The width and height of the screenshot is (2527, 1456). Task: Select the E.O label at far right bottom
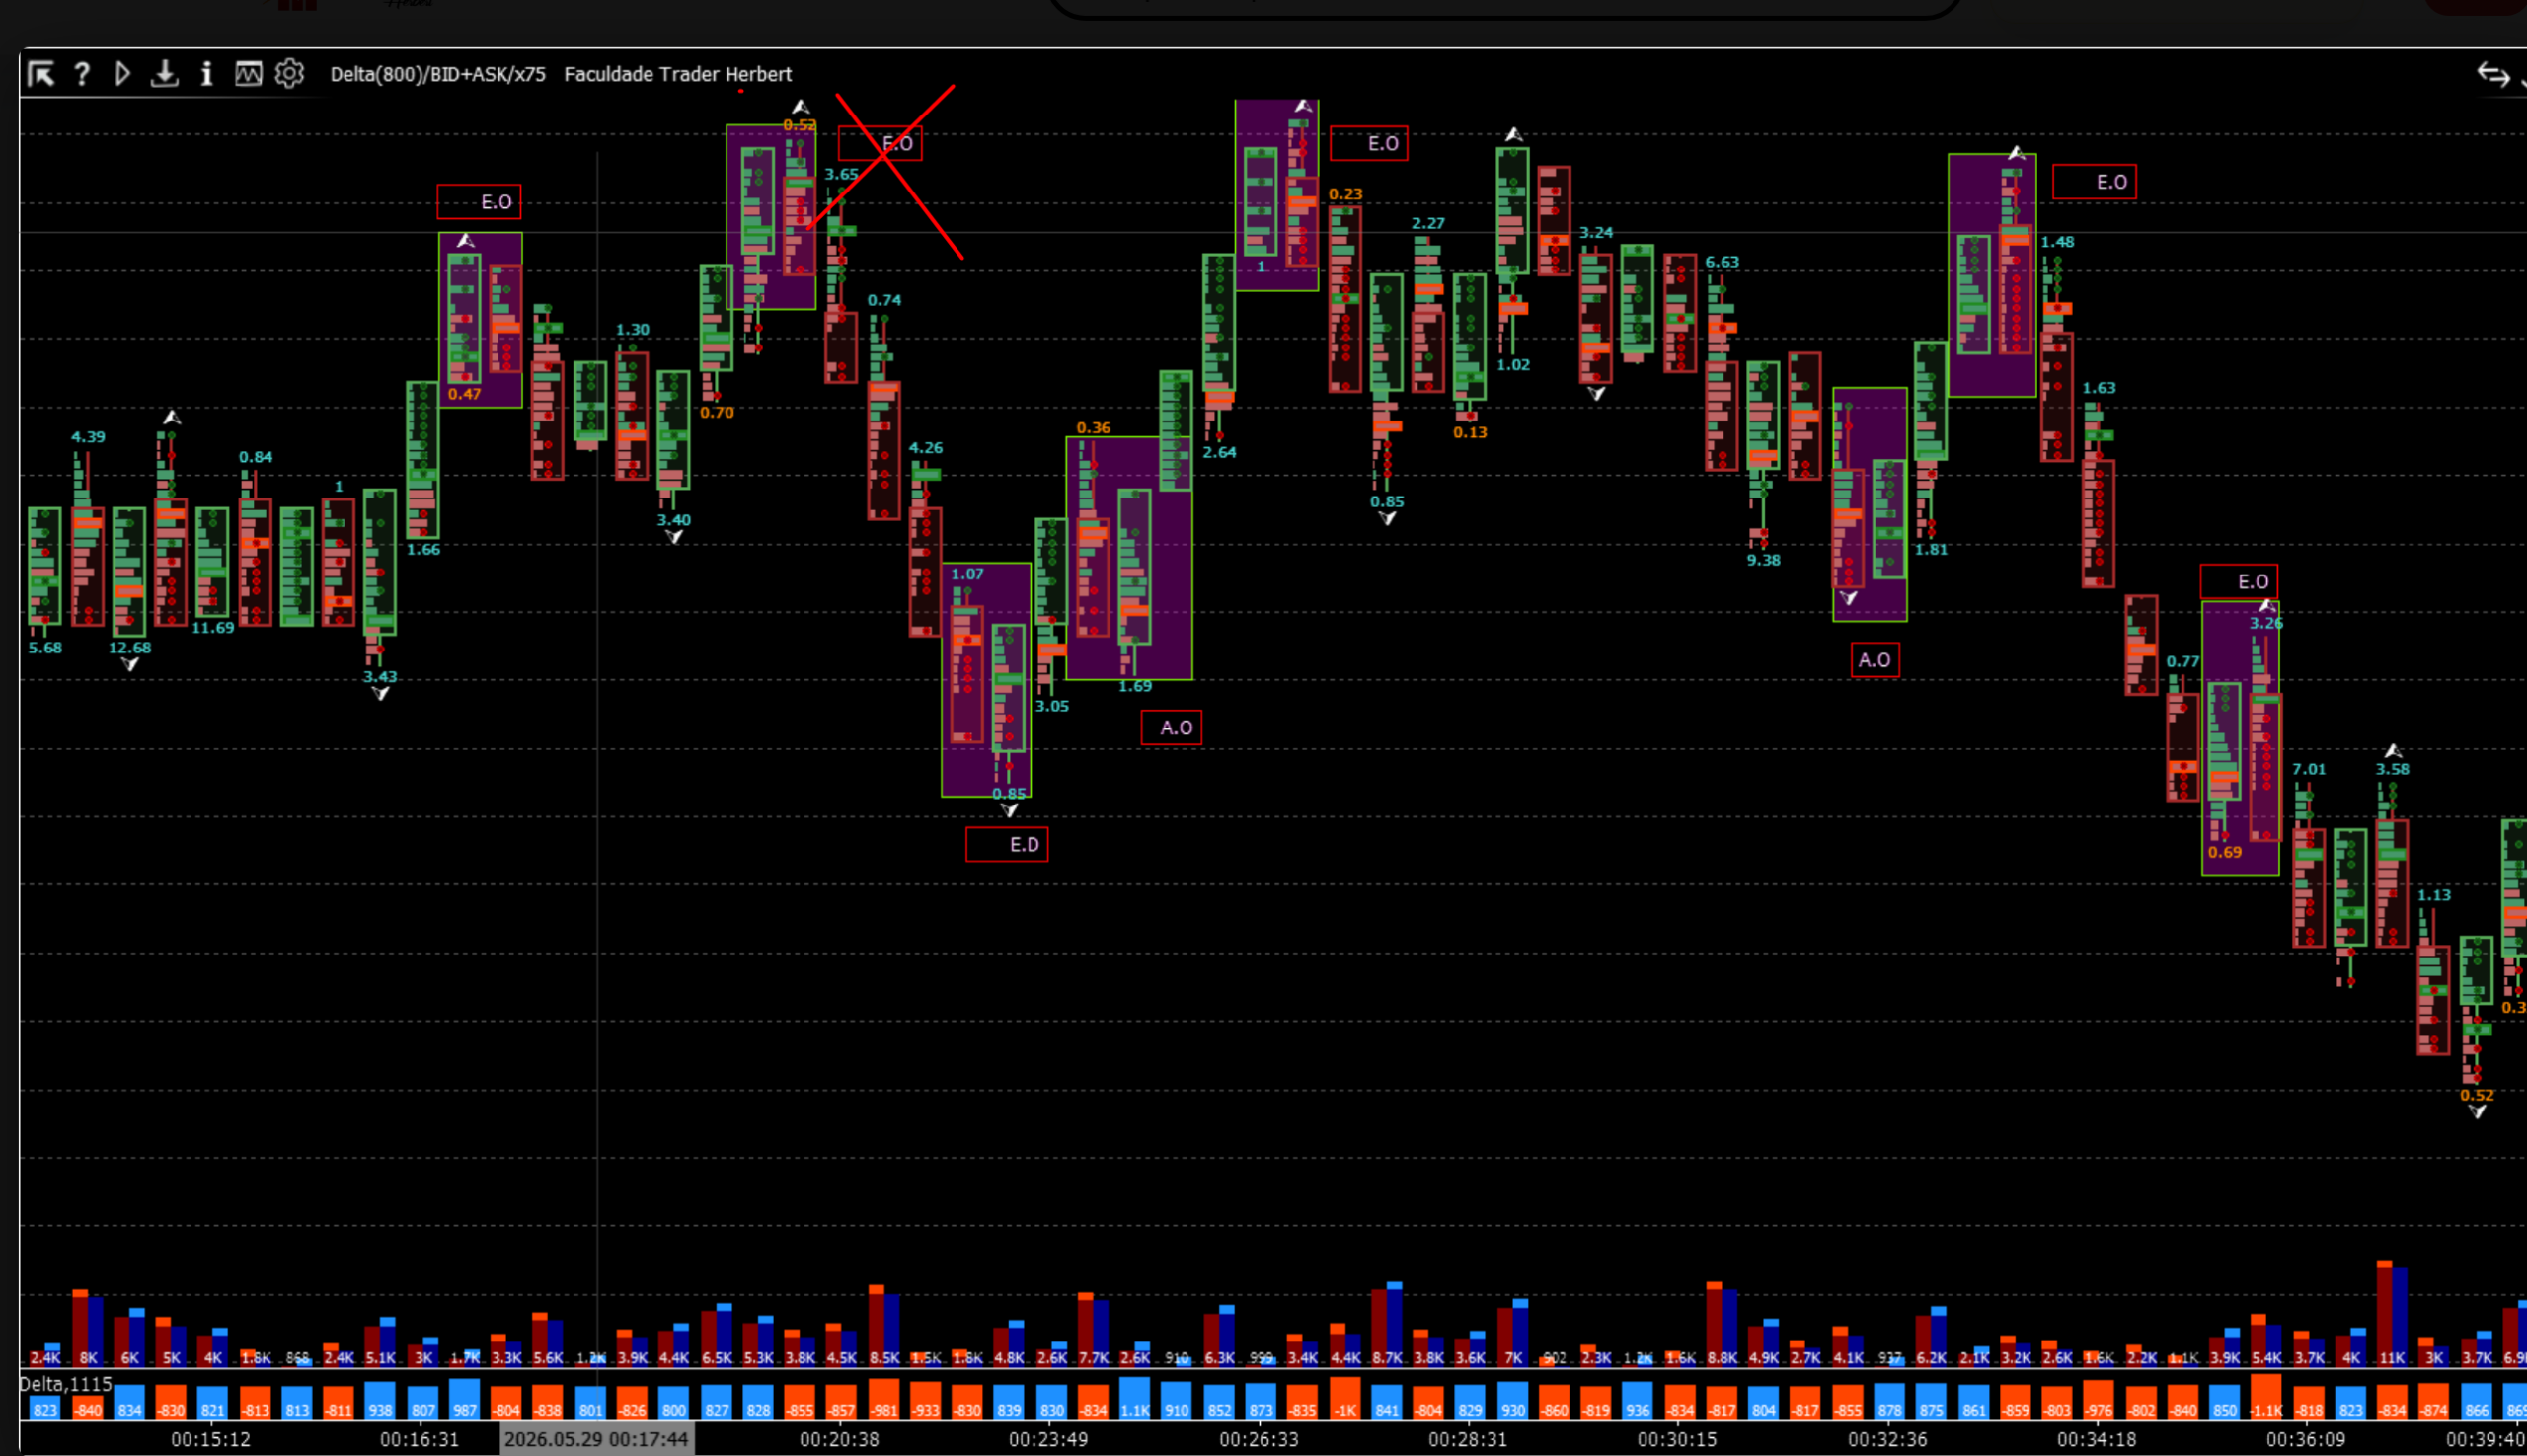pos(2239,582)
